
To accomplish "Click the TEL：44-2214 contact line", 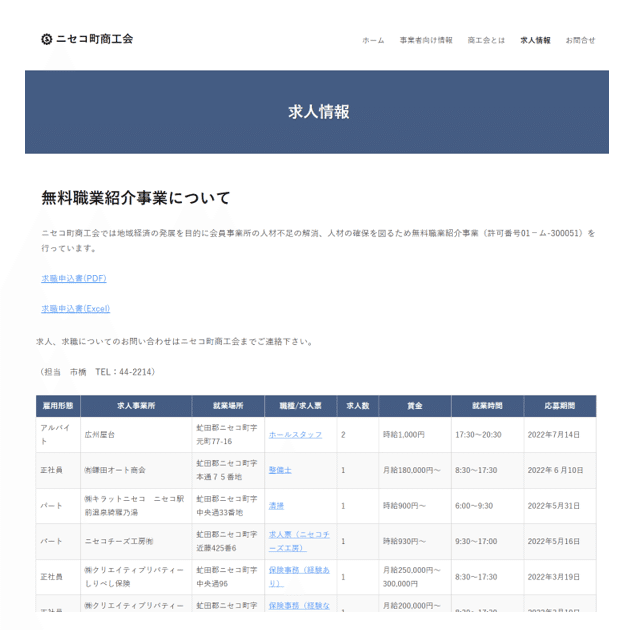I will click(125, 372).
